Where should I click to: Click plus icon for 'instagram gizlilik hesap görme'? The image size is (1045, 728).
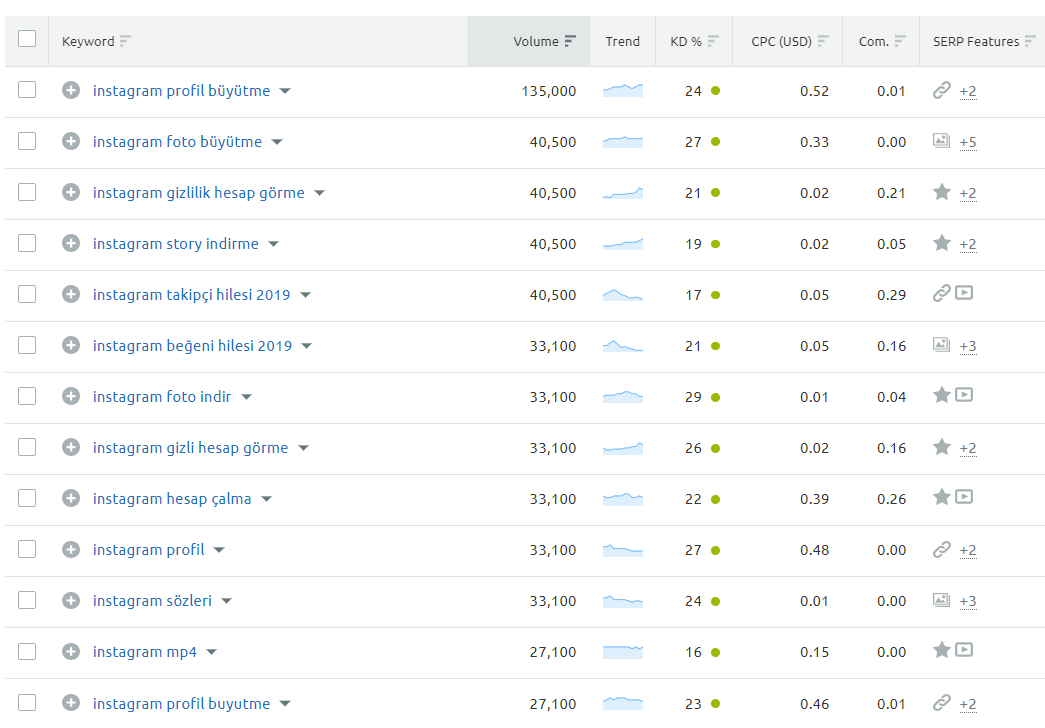click(x=71, y=192)
